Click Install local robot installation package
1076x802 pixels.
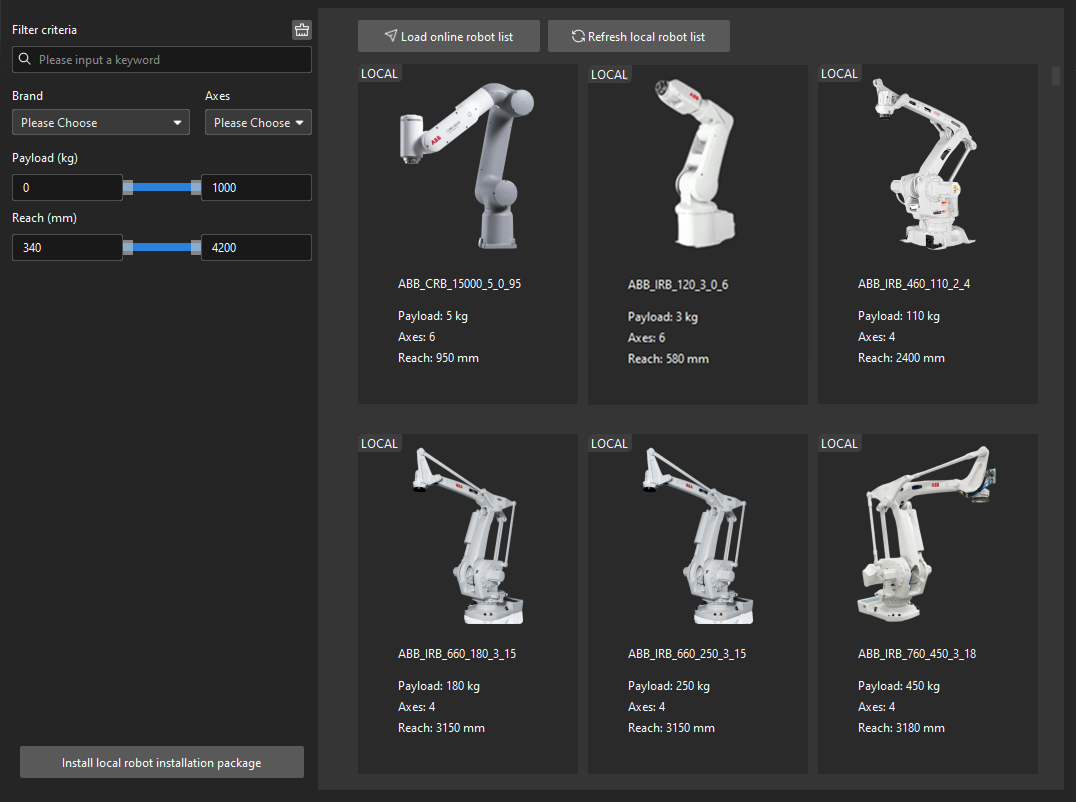point(161,762)
